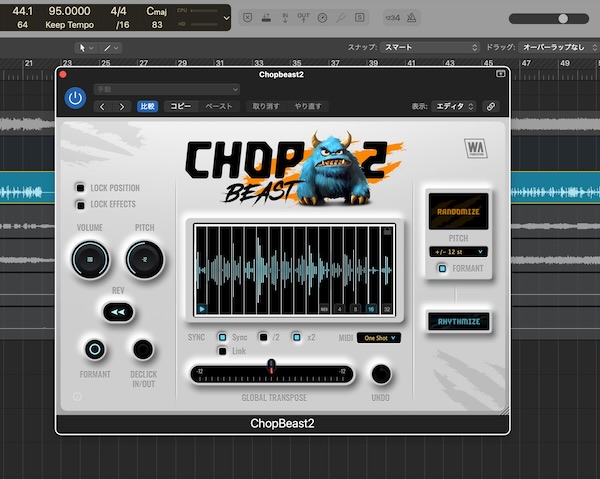Enable the LOCK EFFECTS checkbox
Screen dimensions: 600x479
(x=80, y=205)
